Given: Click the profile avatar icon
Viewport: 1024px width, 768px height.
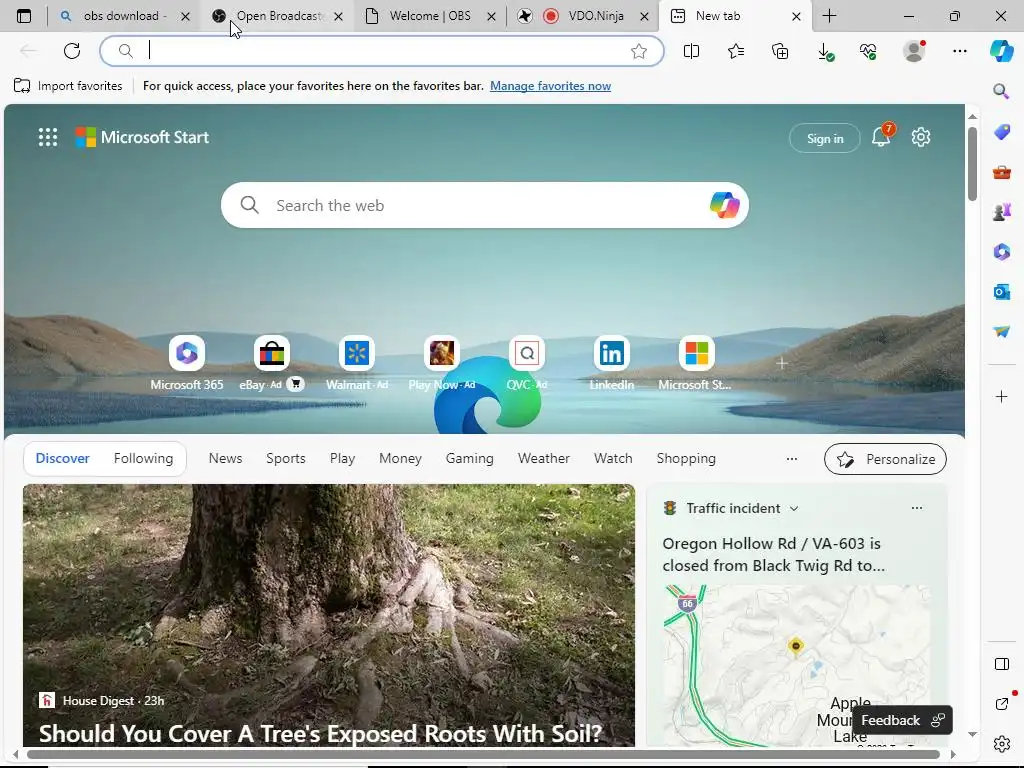Looking at the screenshot, I should coord(914,51).
